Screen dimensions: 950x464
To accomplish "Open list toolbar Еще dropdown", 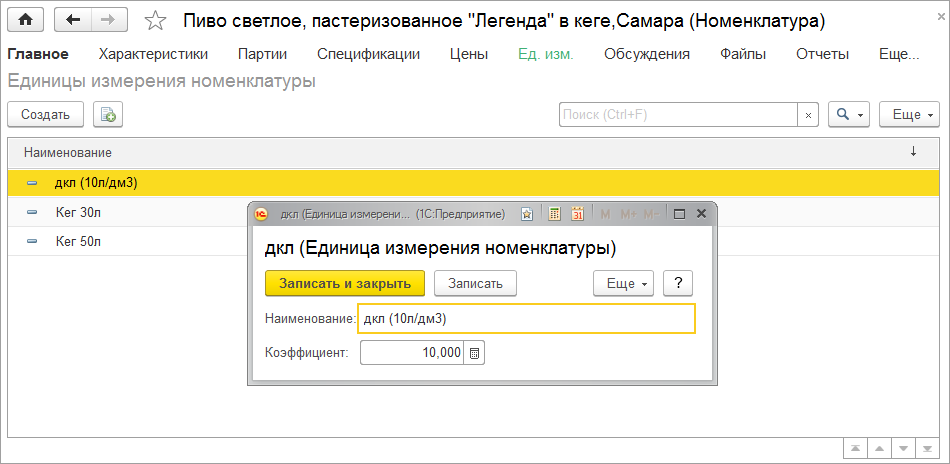I will [909, 114].
